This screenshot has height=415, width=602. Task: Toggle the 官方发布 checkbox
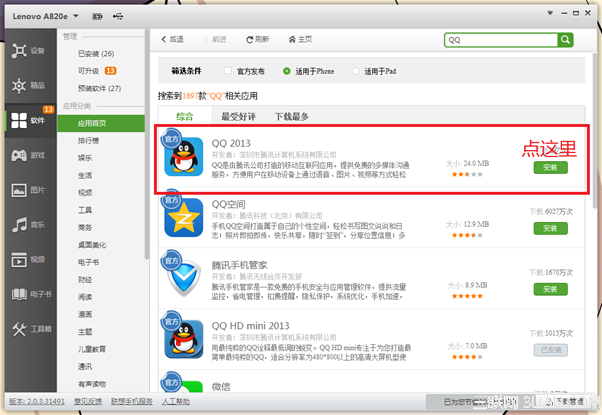pos(228,71)
